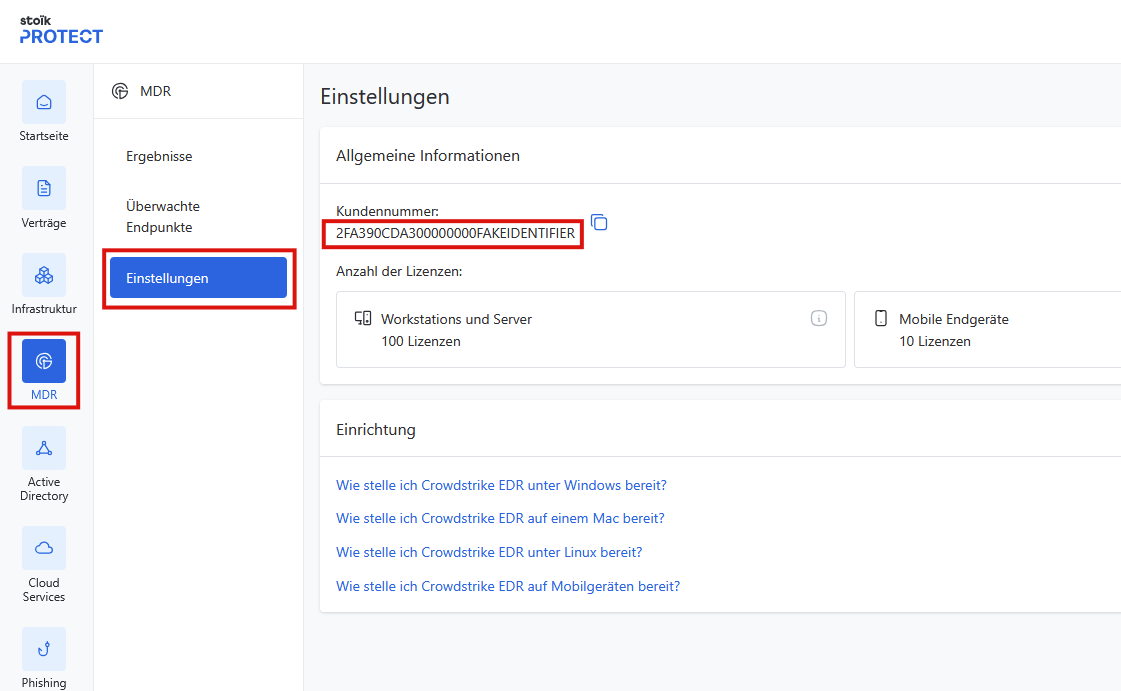This screenshot has width=1121, height=691.
Task: Open the Verträge contracts icon
Action: tap(44, 188)
